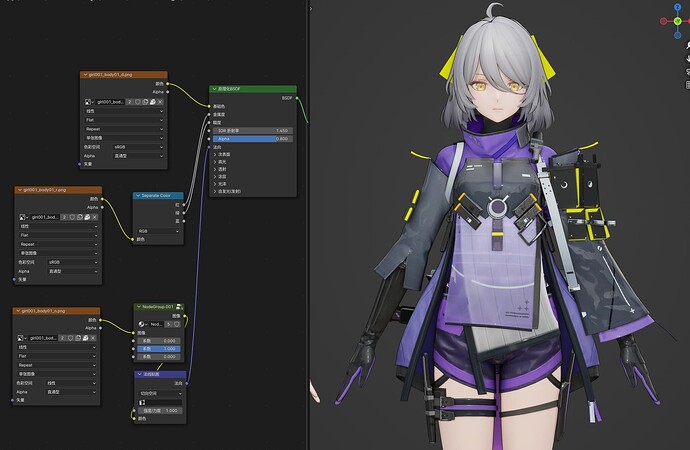Click 法向 output socket of 法线贴图 node
Screen dimensions: 690x450
click(x=187, y=383)
